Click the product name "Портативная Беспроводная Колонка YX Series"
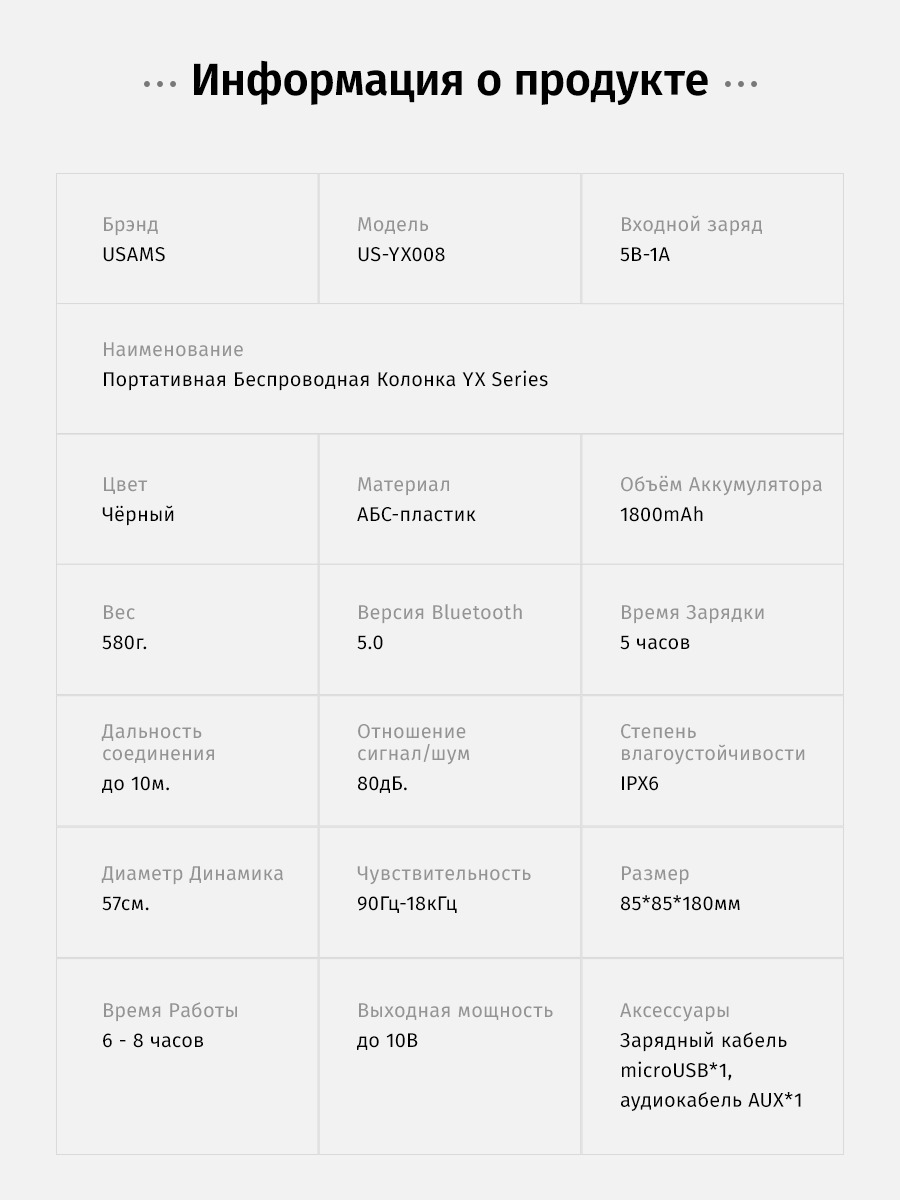 325,380
